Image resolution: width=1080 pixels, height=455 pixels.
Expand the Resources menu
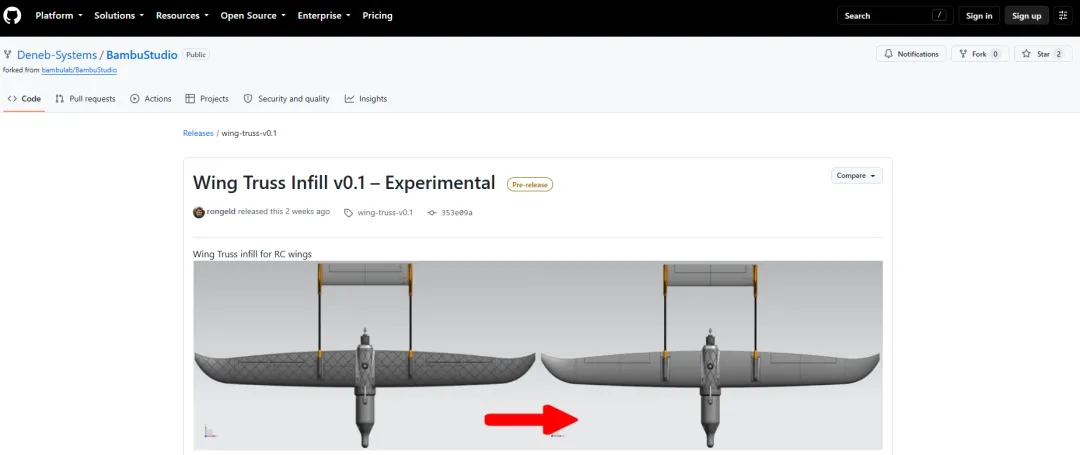click(x=183, y=15)
